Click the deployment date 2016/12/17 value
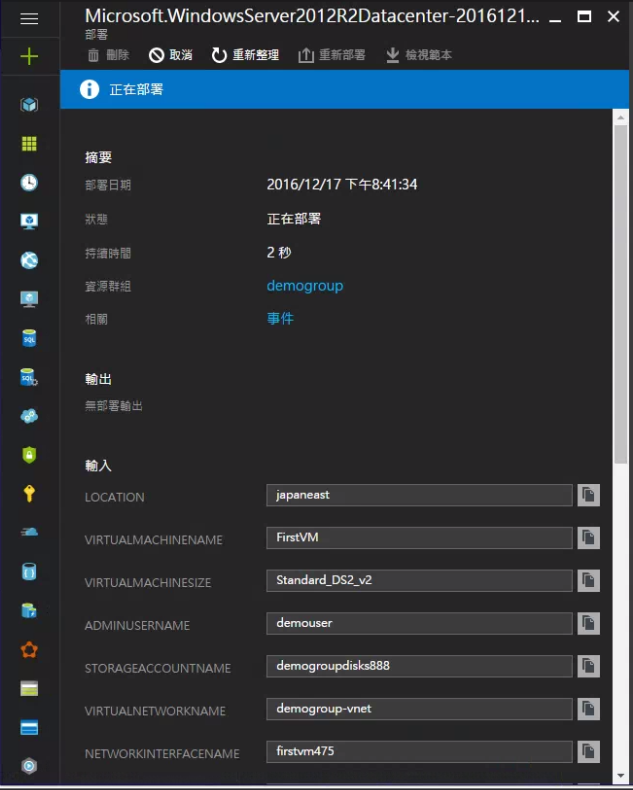This screenshot has width=633, height=790. coord(342,184)
